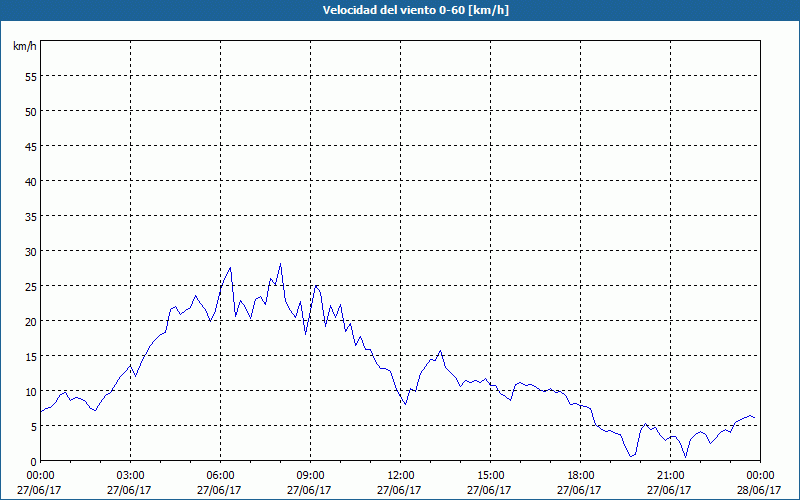Select the 55 y-axis label
Screen dimensions: 800x500
pyautogui.click(x=31, y=77)
